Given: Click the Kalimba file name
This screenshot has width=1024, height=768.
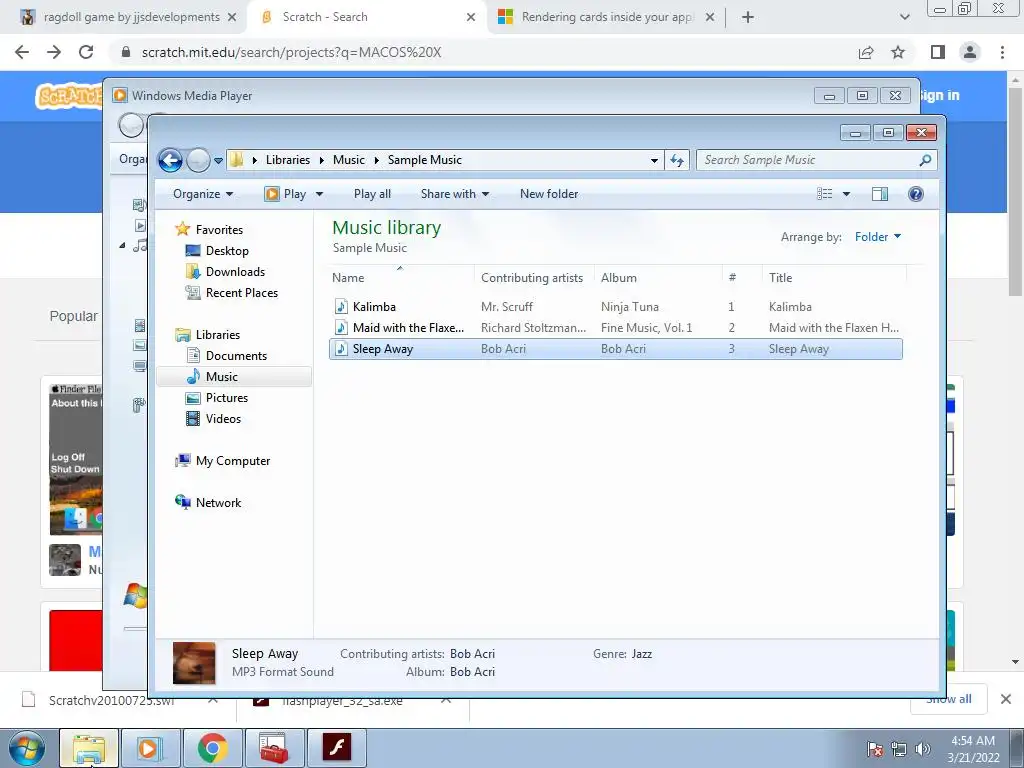Looking at the screenshot, I should tap(374, 306).
